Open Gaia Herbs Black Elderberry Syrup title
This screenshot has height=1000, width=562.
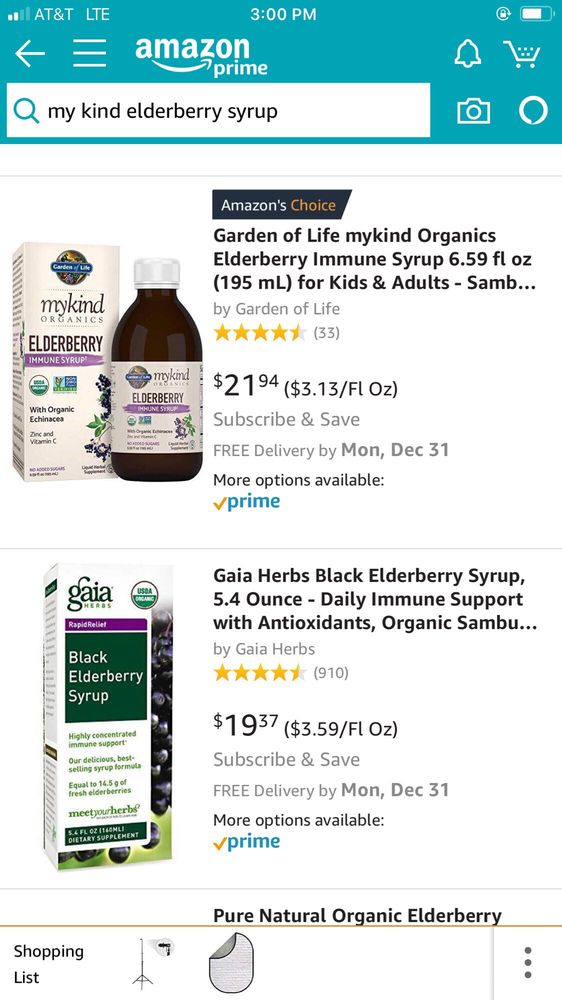pyautogui.click(x=375, y=599)
